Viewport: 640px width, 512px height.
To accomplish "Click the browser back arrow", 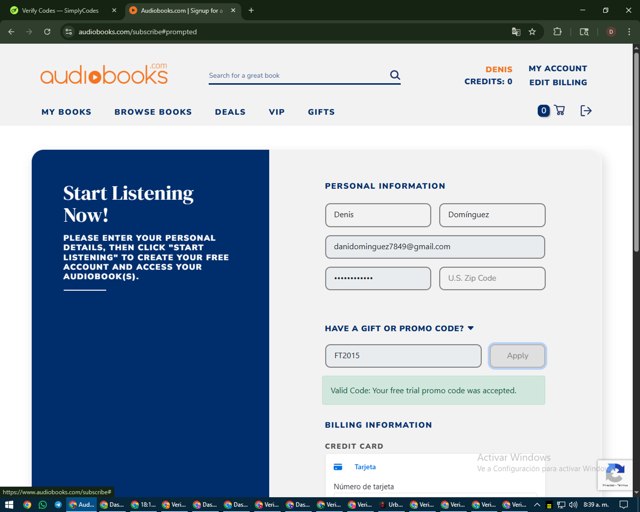I will click(11, 31).
